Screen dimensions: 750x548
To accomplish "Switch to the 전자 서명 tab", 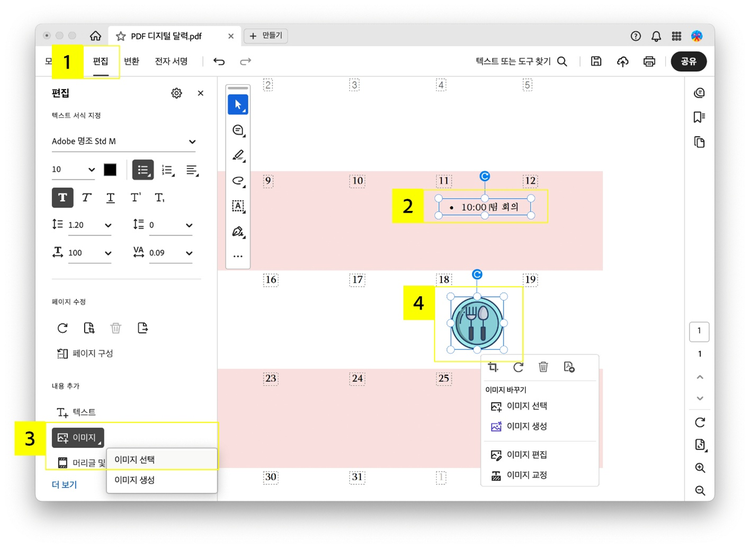I will point(171,61).
